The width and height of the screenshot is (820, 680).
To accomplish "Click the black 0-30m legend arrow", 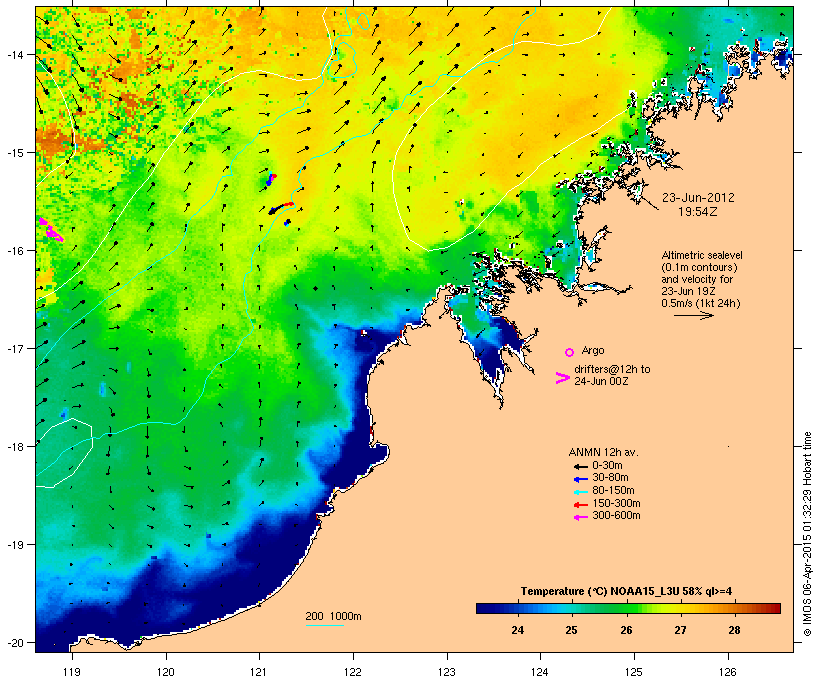I will click(x=580, y=466).
